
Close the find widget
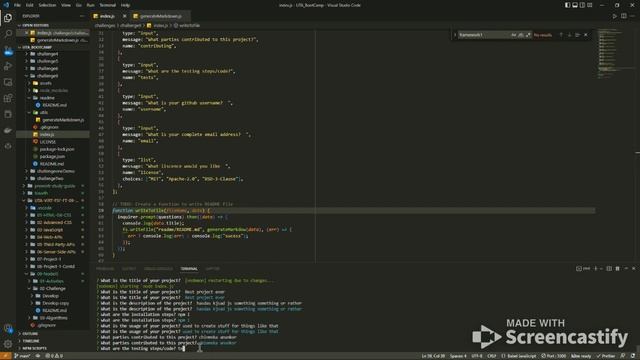coord(586,35)
